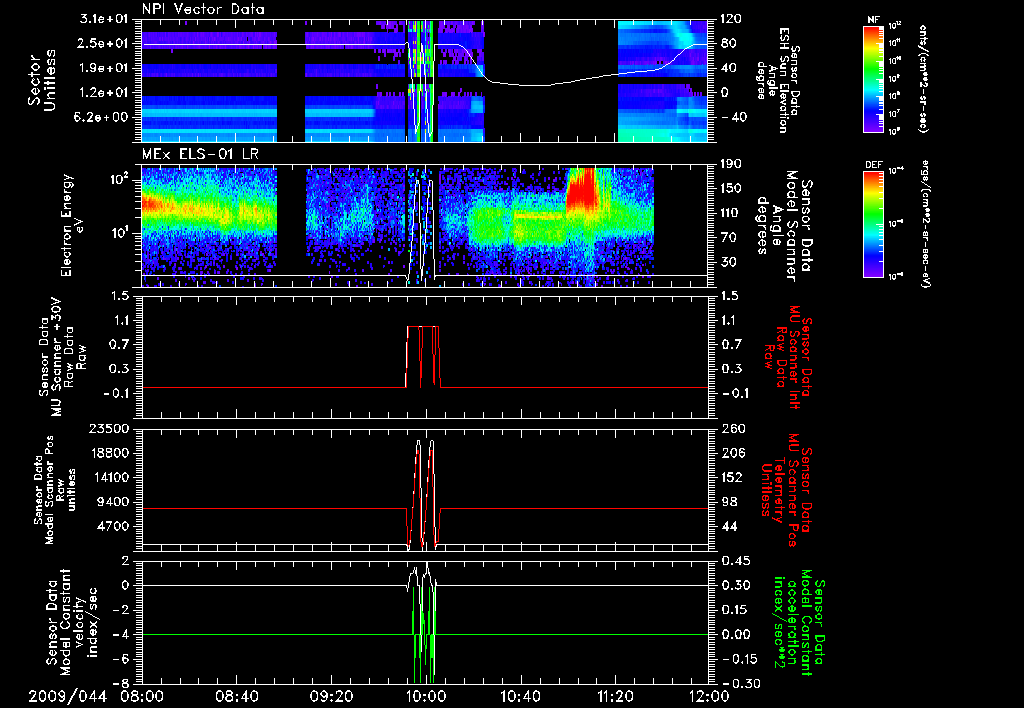1024x708 pixels.
Task: Click the green acceleration axis label
Action: [x=794, y=620]
